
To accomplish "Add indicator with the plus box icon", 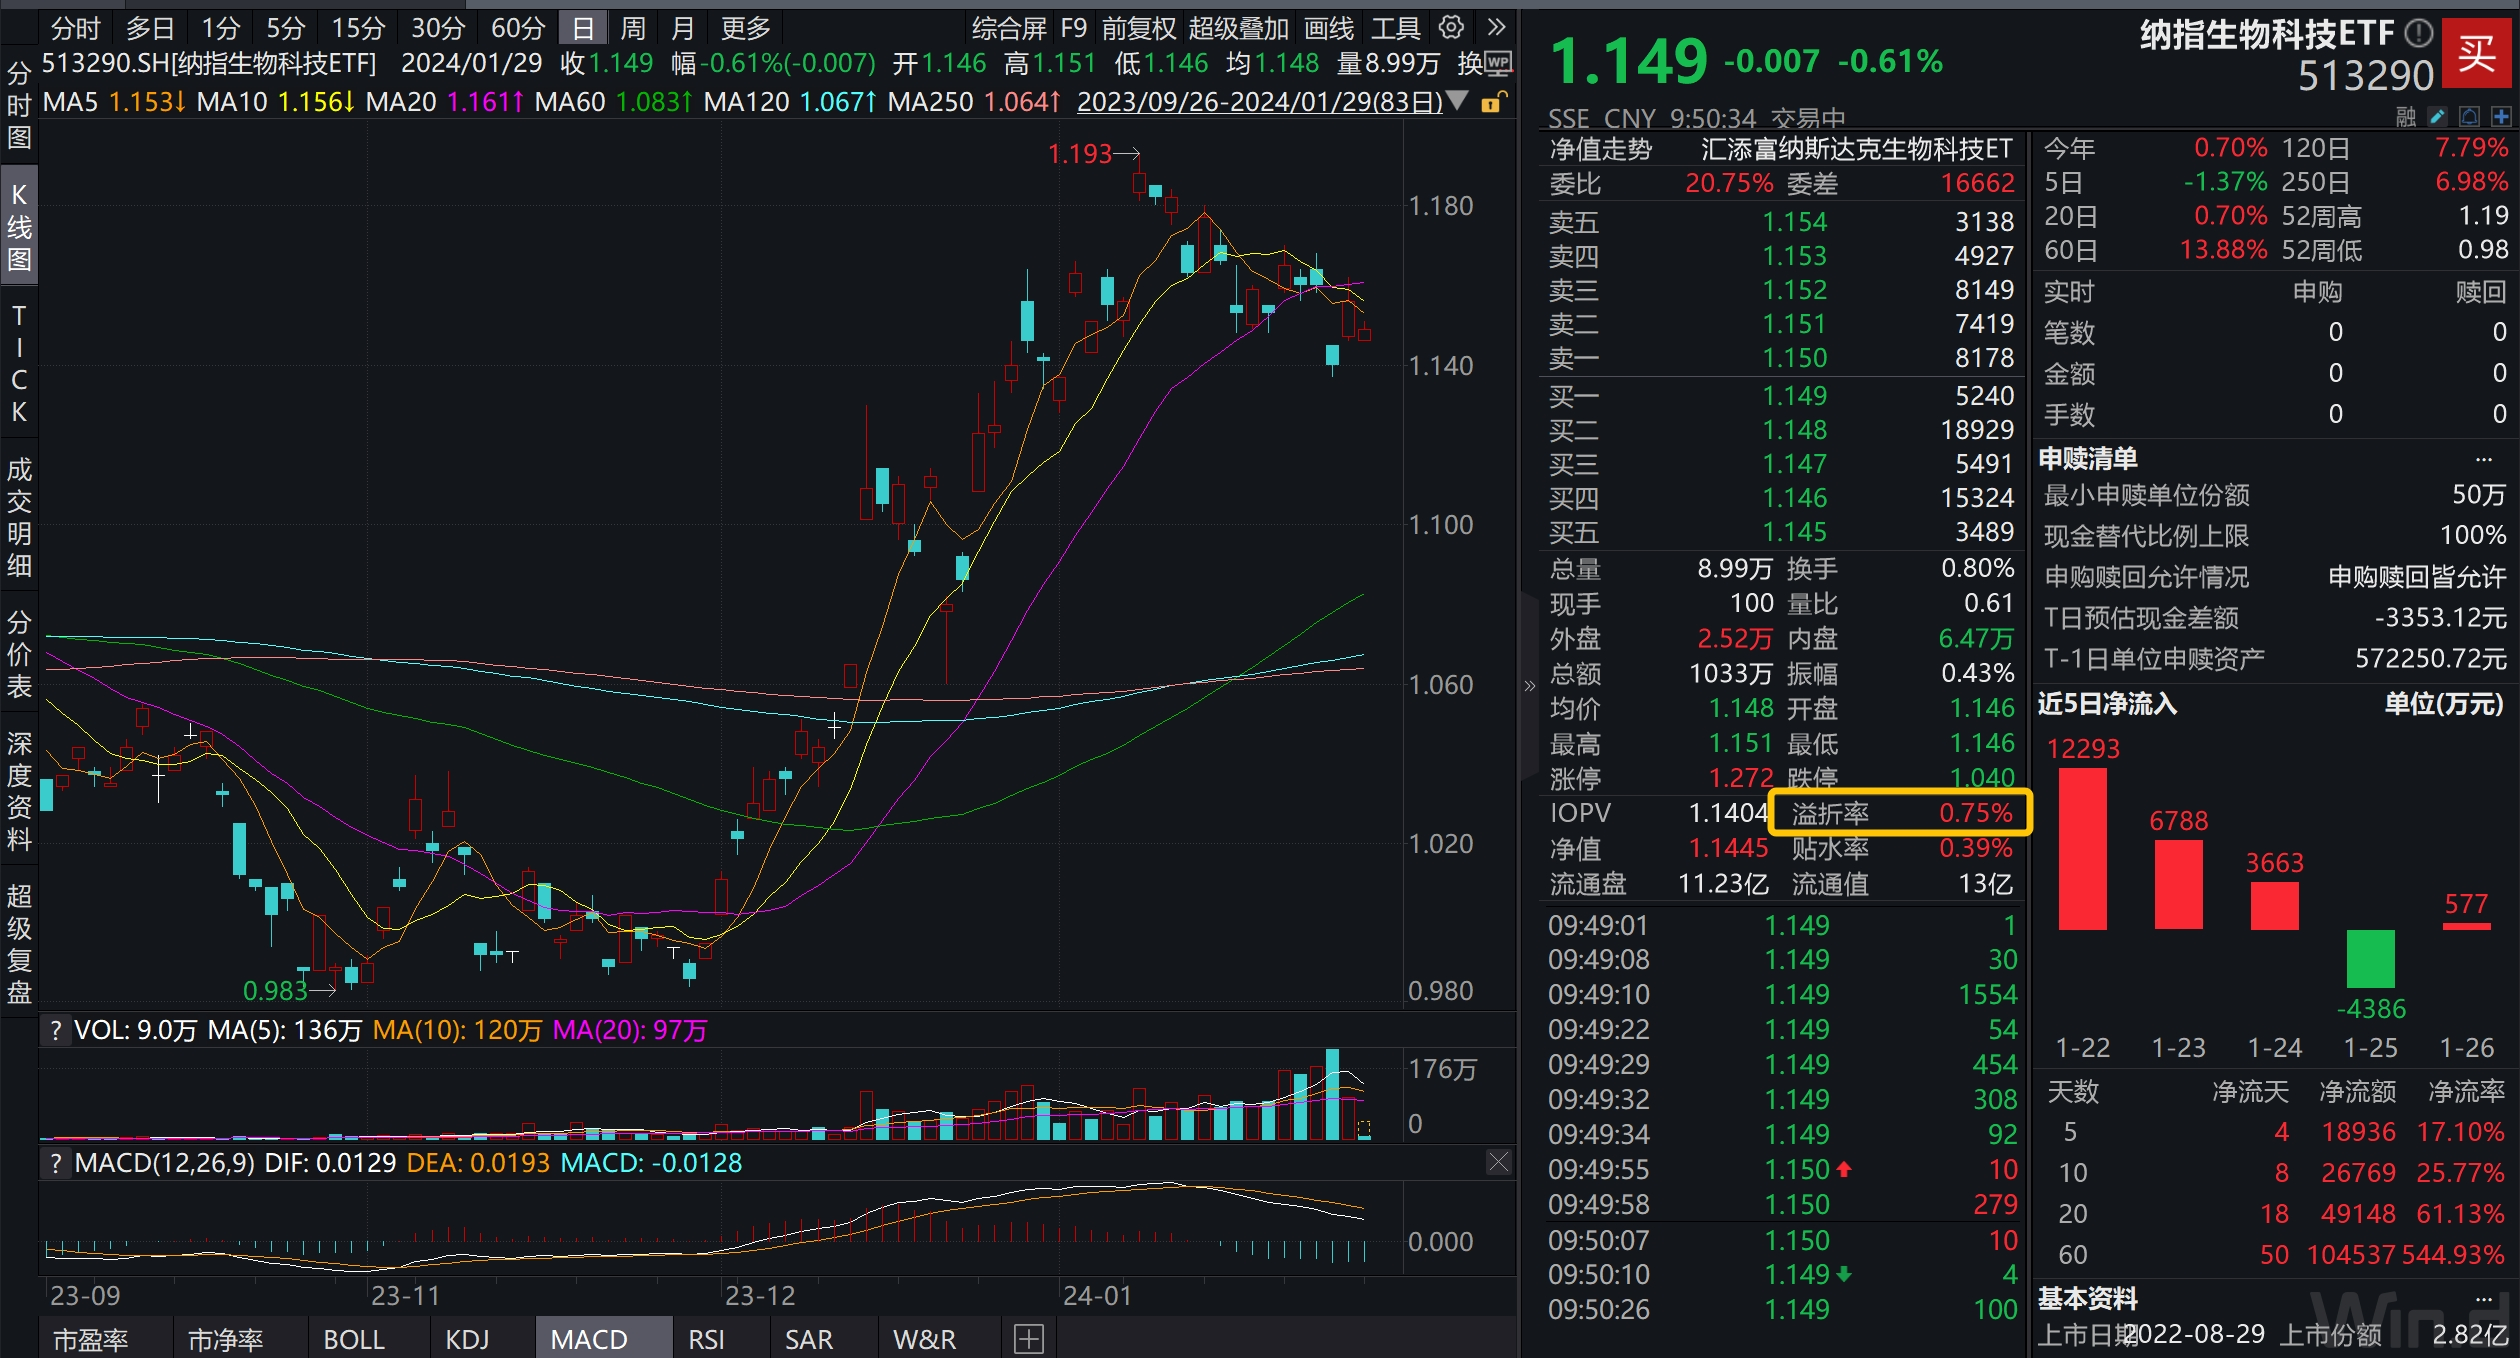I will (x=1028, y=1338).
